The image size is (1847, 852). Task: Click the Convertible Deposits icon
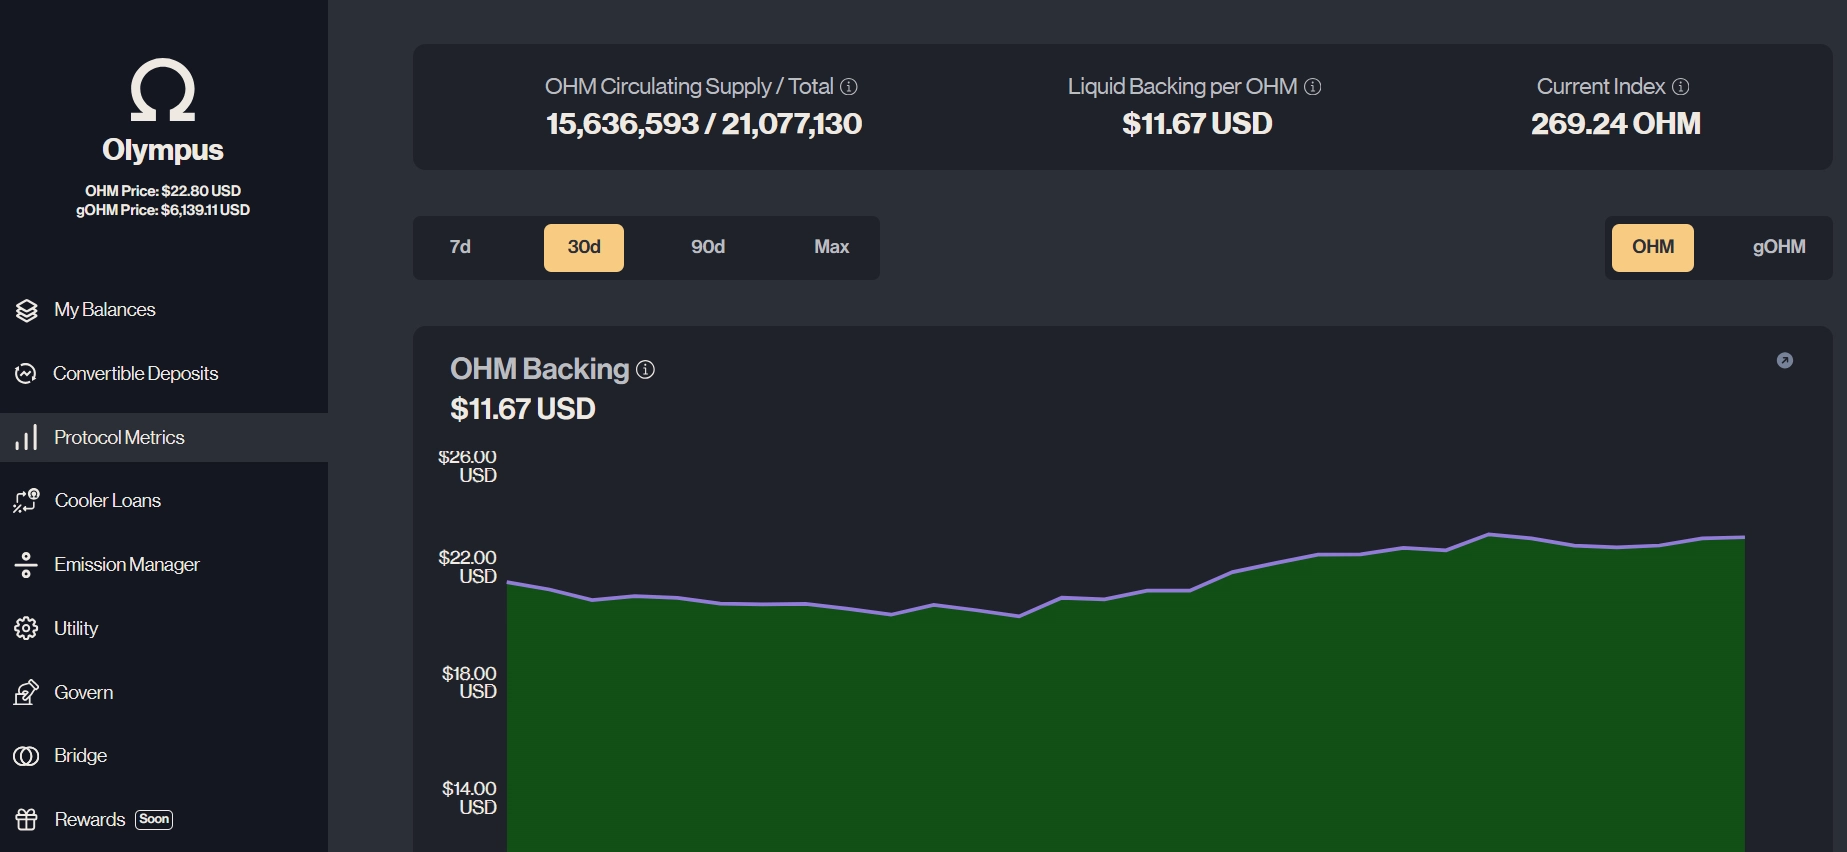coord(26,374)
